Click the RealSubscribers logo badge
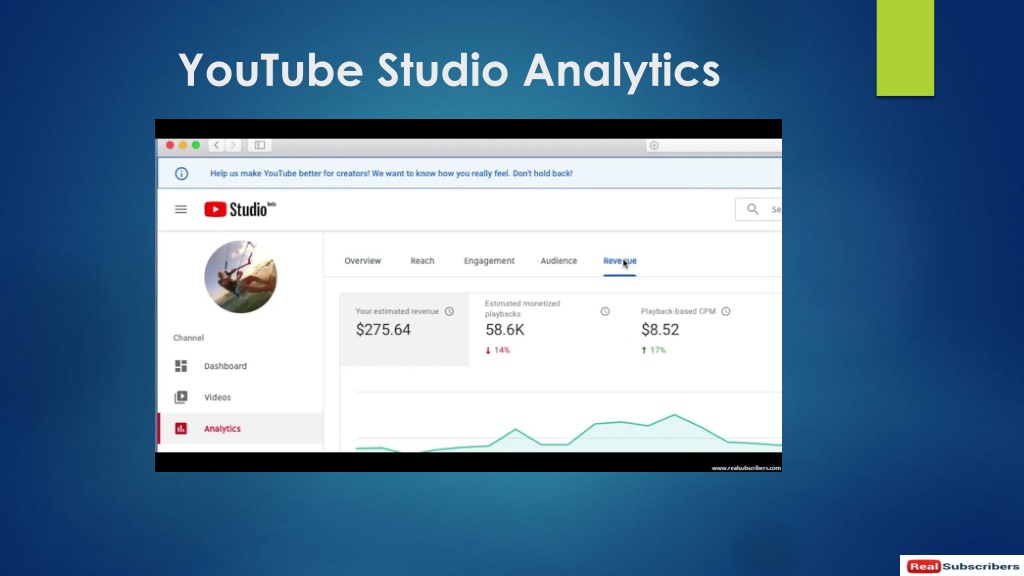The image size is (1024, 576). (962, 566)
